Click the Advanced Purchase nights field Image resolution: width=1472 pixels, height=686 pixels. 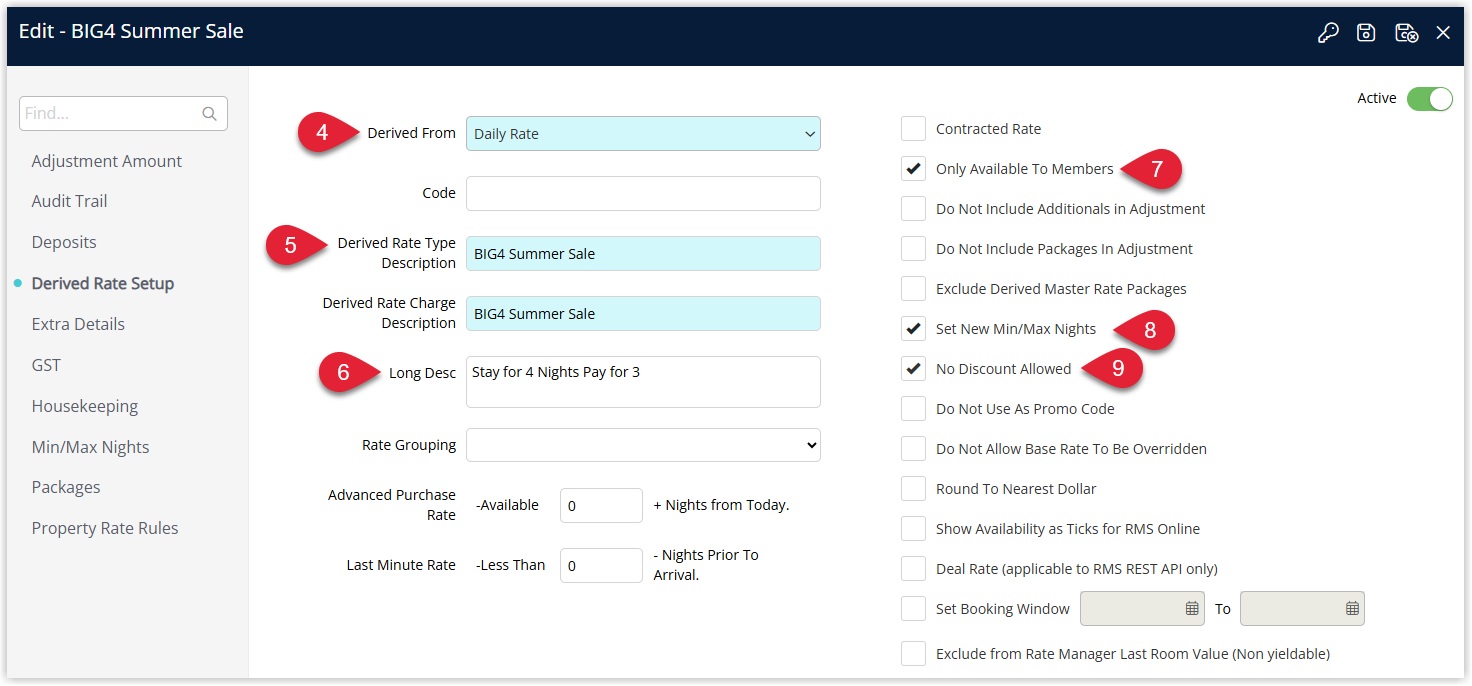pyautogui.click(x=601, y=506)
